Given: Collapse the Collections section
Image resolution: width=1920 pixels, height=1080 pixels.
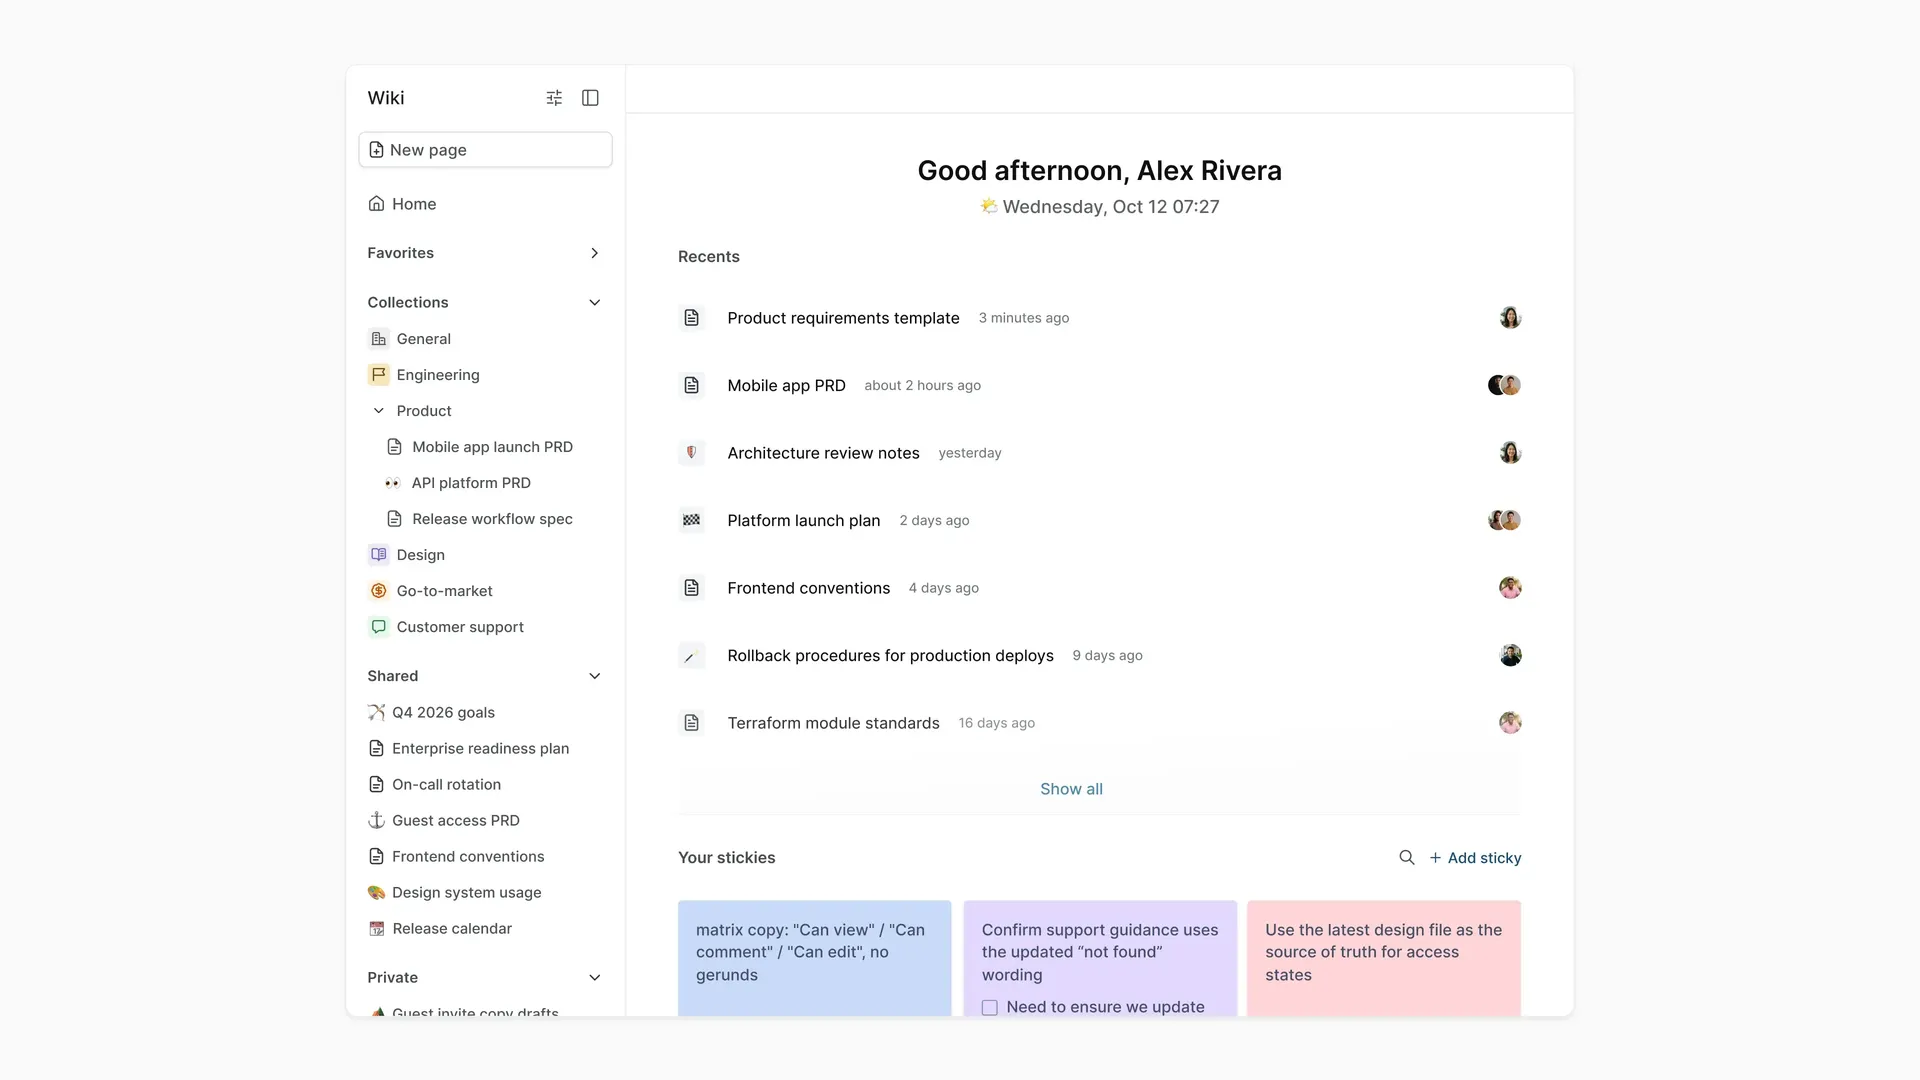Looking at the screenshot, I should (x=594, y=303).
